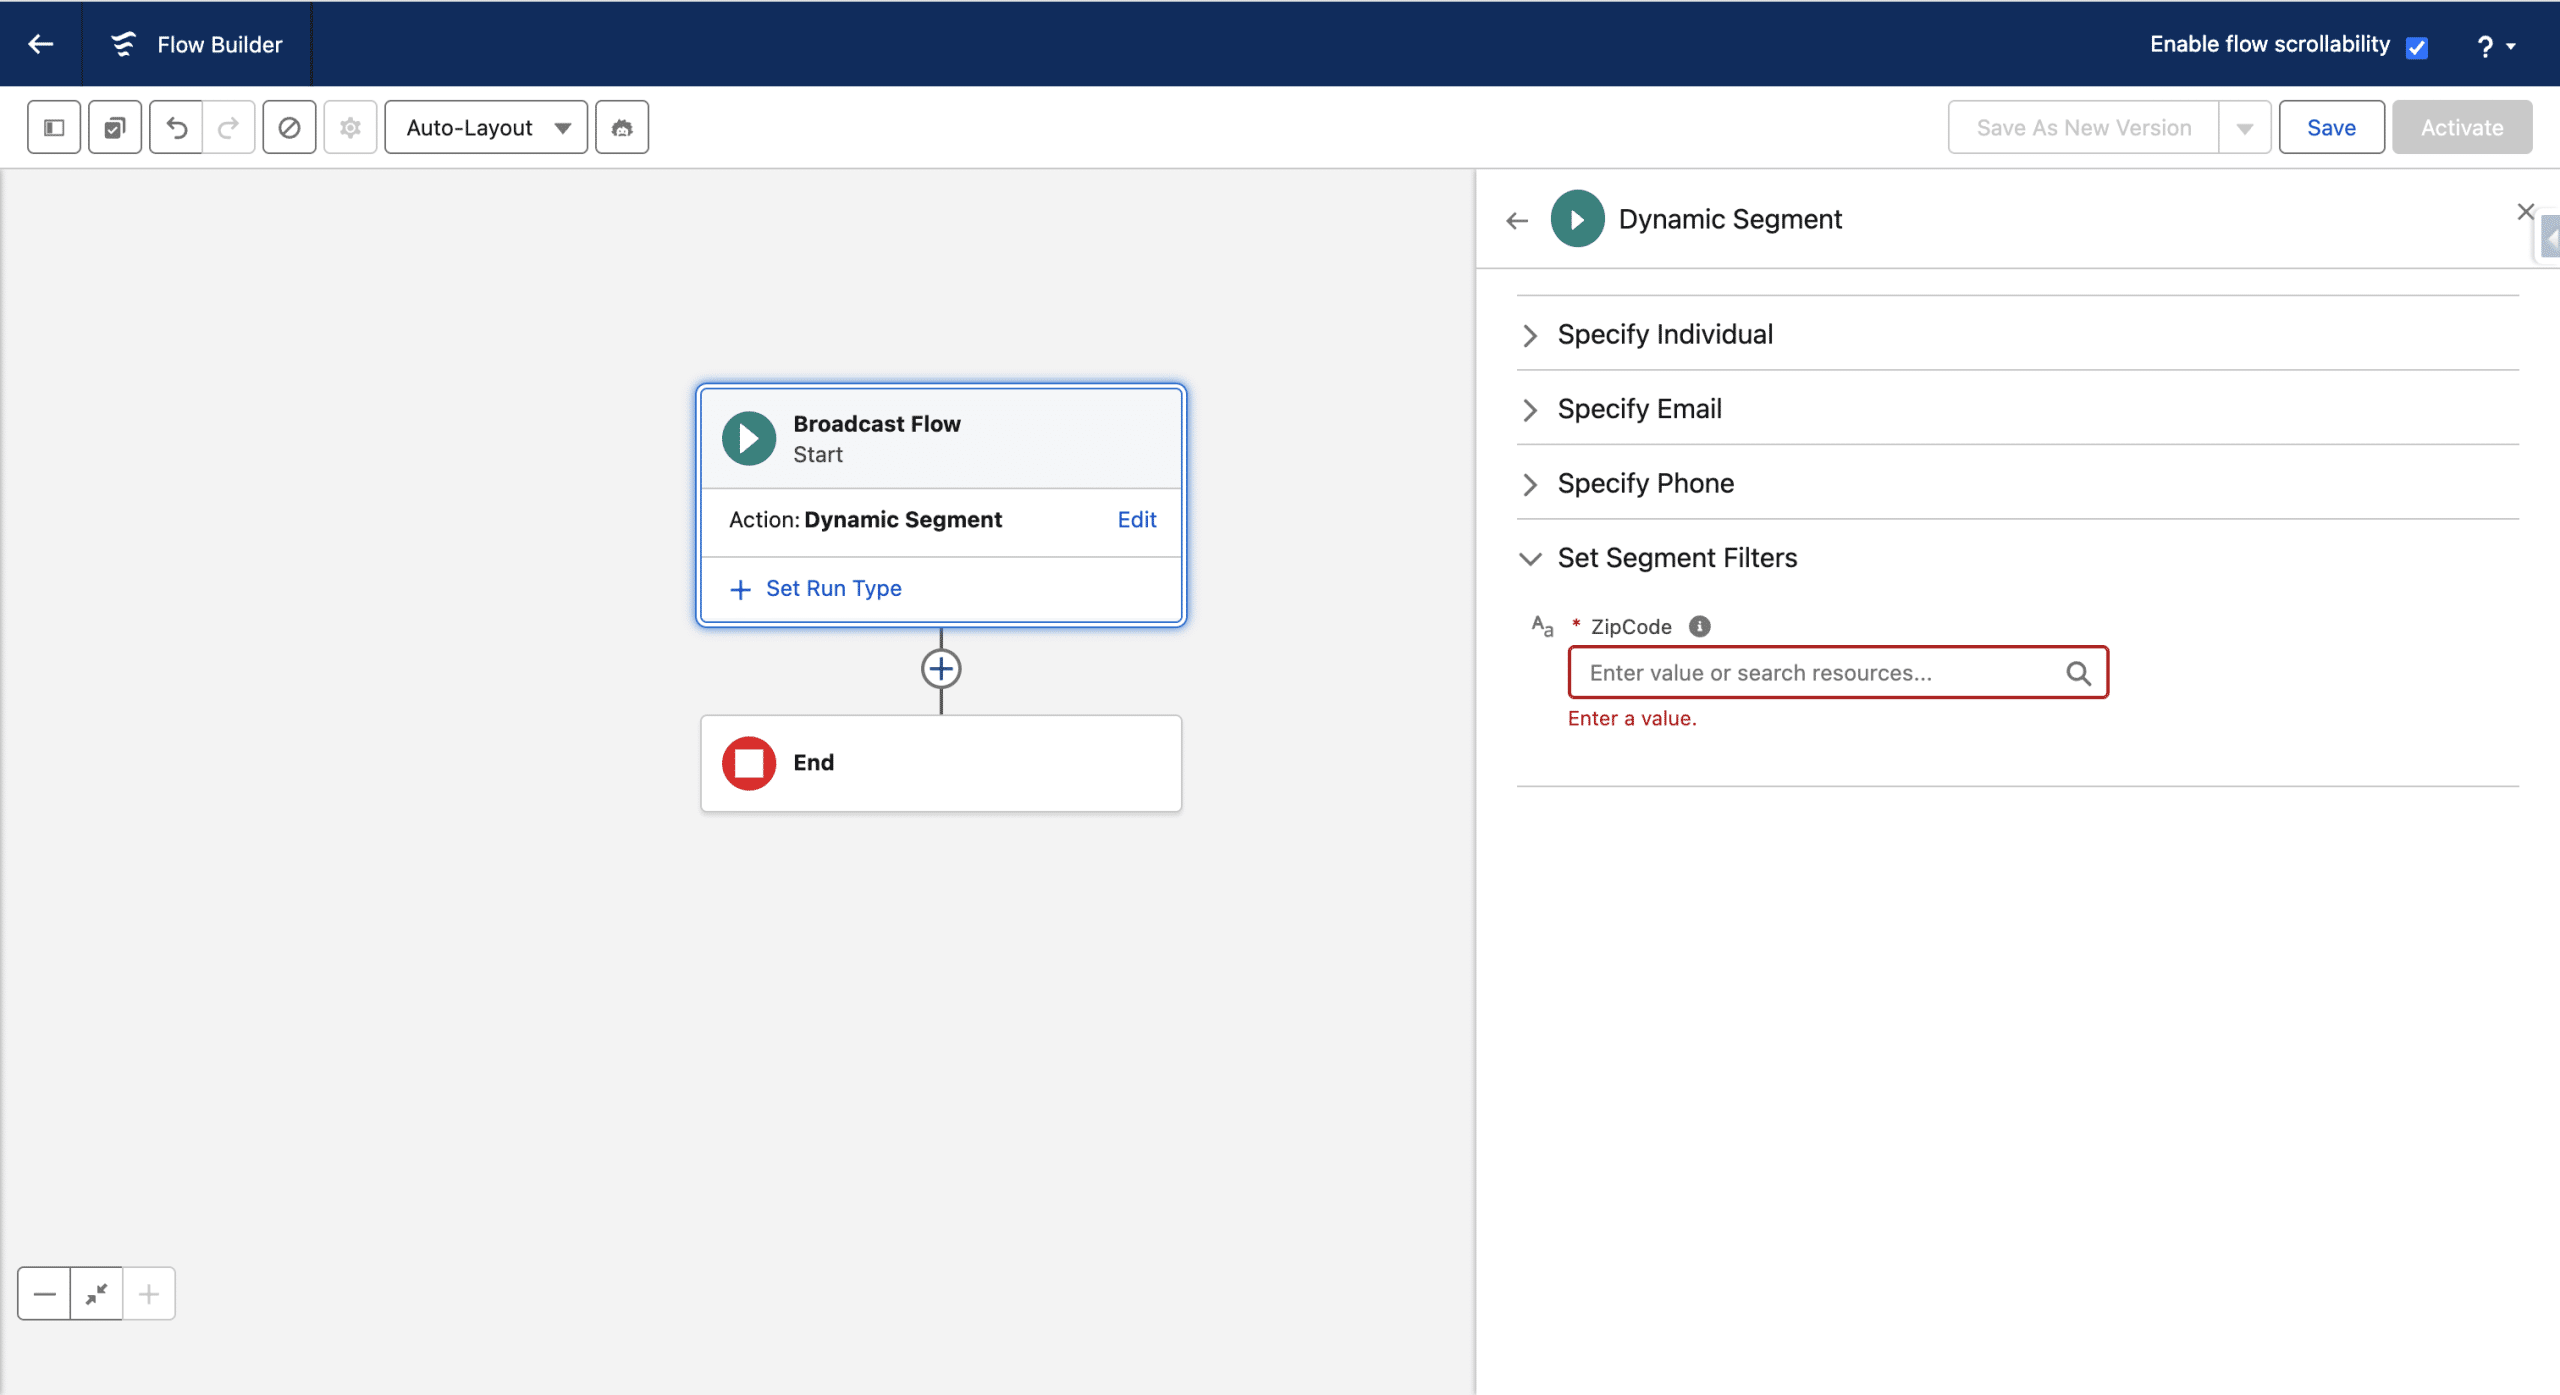Toggle Enable flow scrollability checkbox
The height and width of the screenshot is (1395, 2560).
pos(2417,47)
